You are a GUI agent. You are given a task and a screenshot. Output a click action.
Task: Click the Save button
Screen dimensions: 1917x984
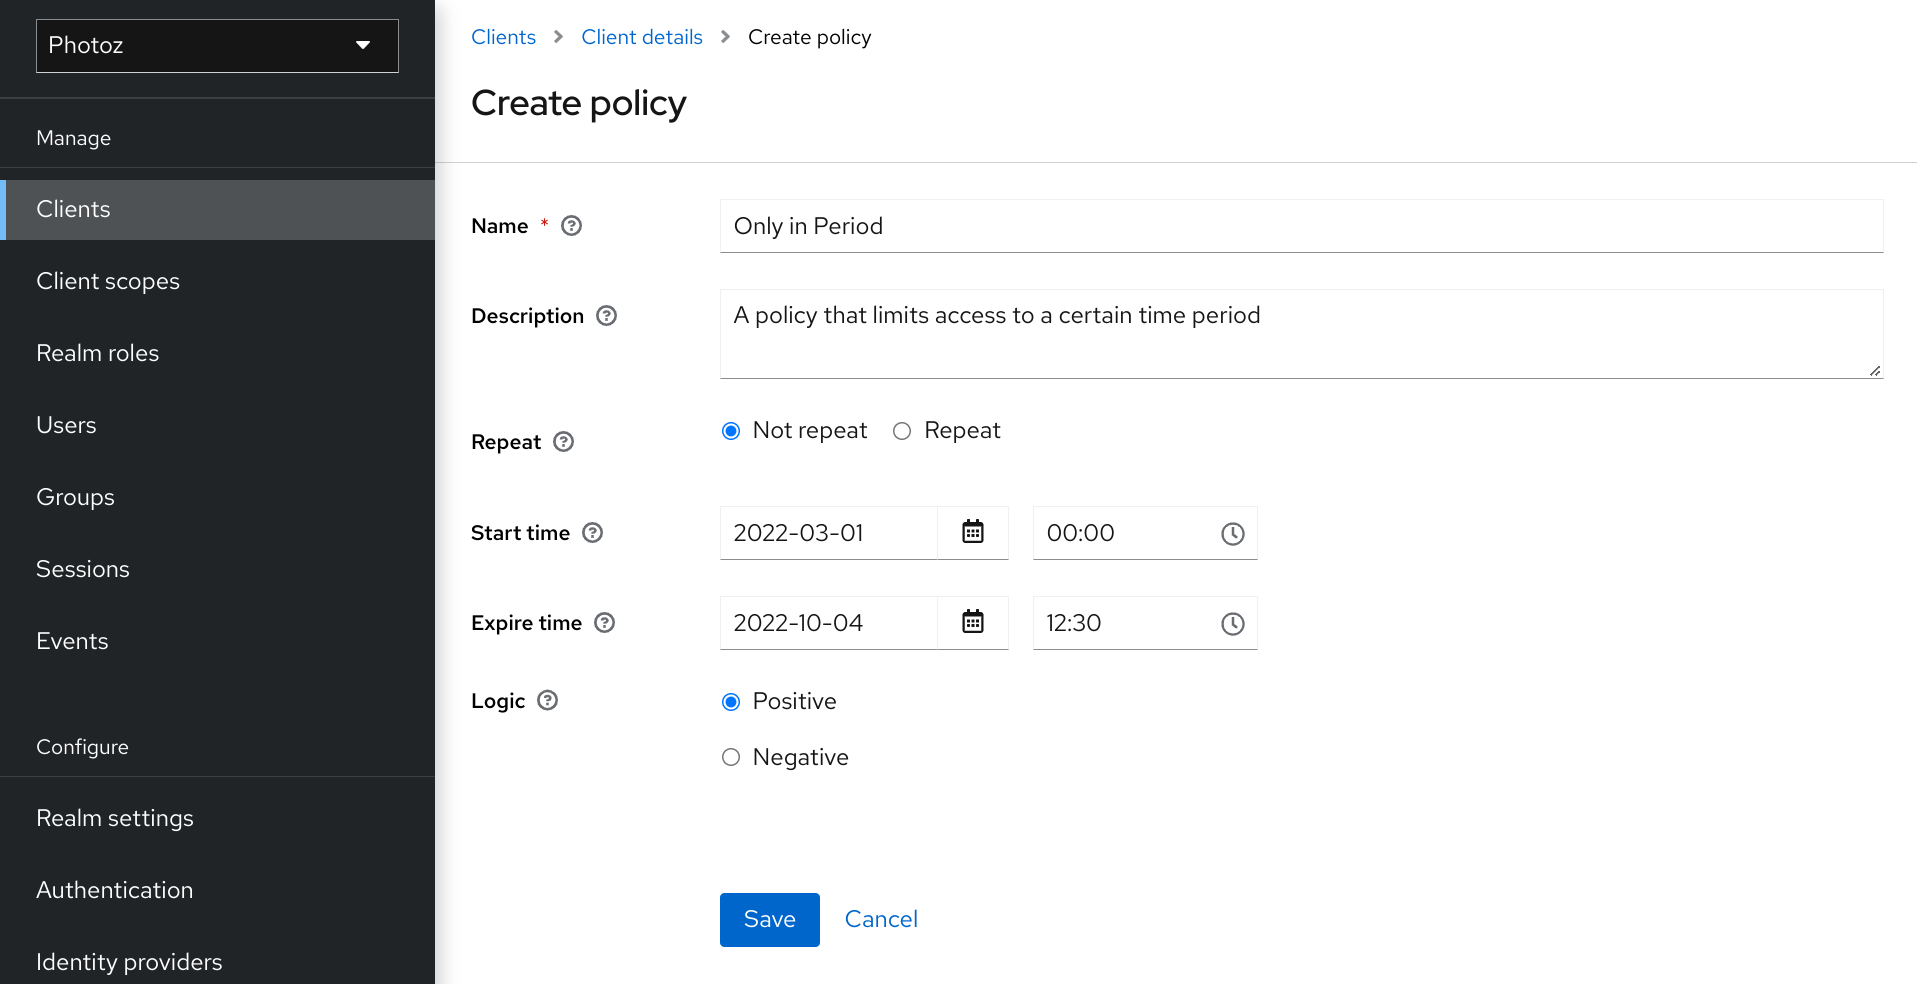(x=768, y=919)
